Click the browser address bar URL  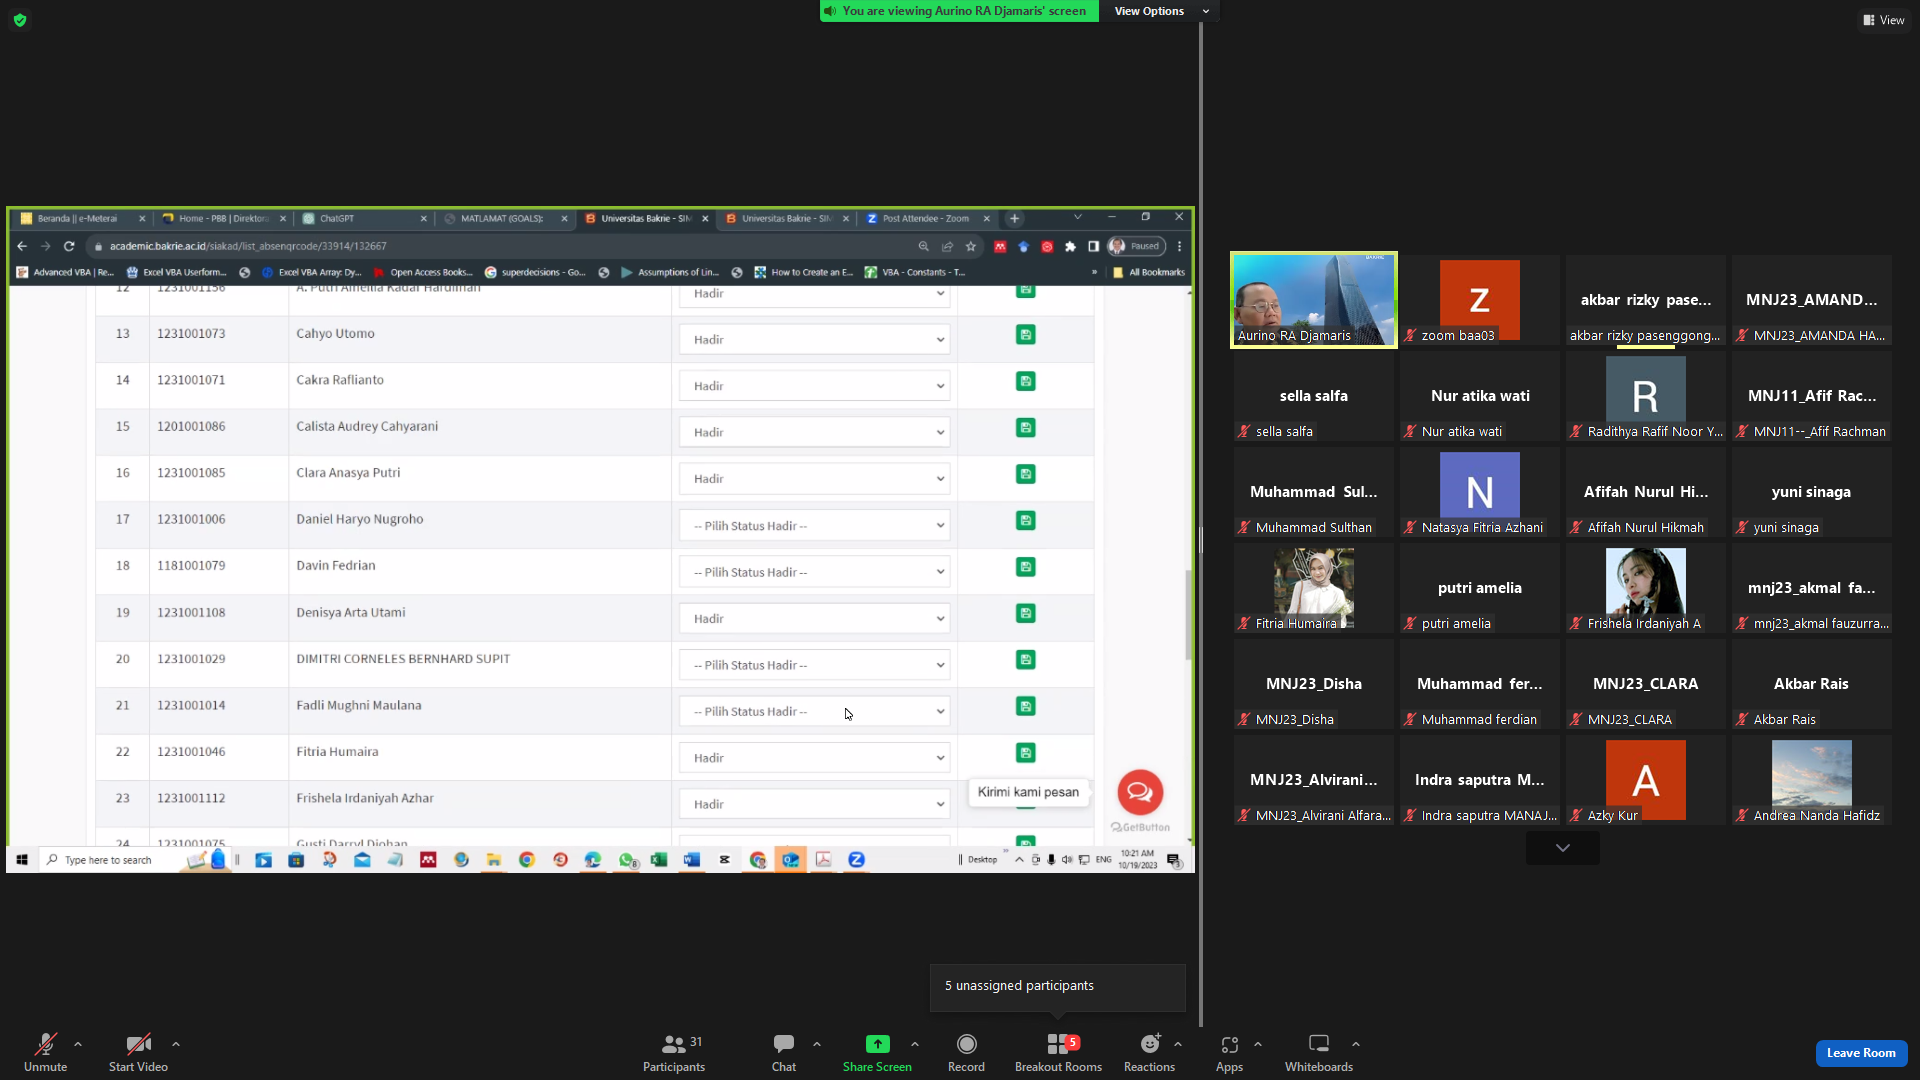[x=248, y=246]
